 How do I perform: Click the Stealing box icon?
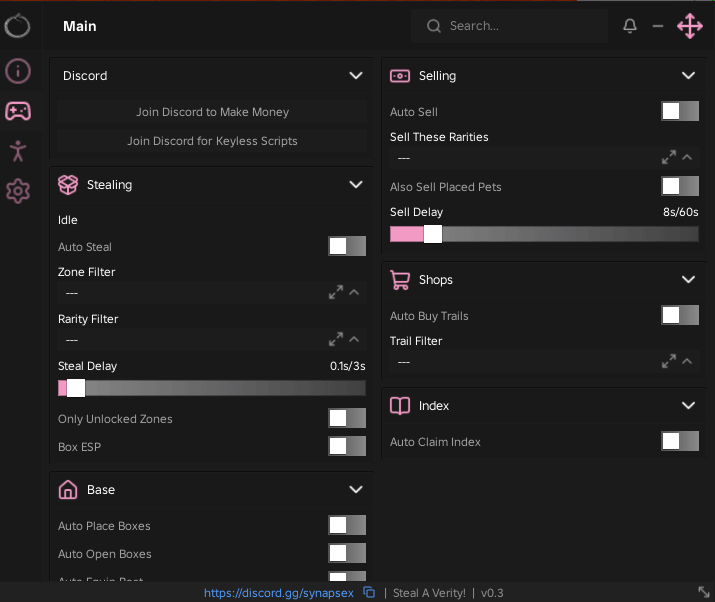[x=68, y=185]
